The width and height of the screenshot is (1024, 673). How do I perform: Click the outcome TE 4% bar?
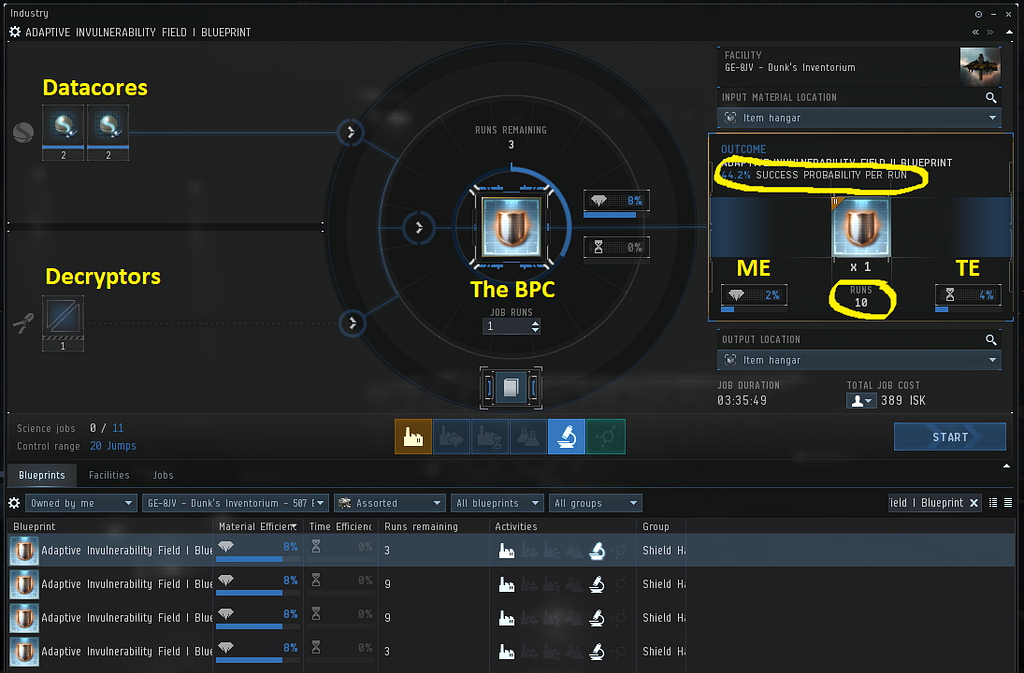967,298
